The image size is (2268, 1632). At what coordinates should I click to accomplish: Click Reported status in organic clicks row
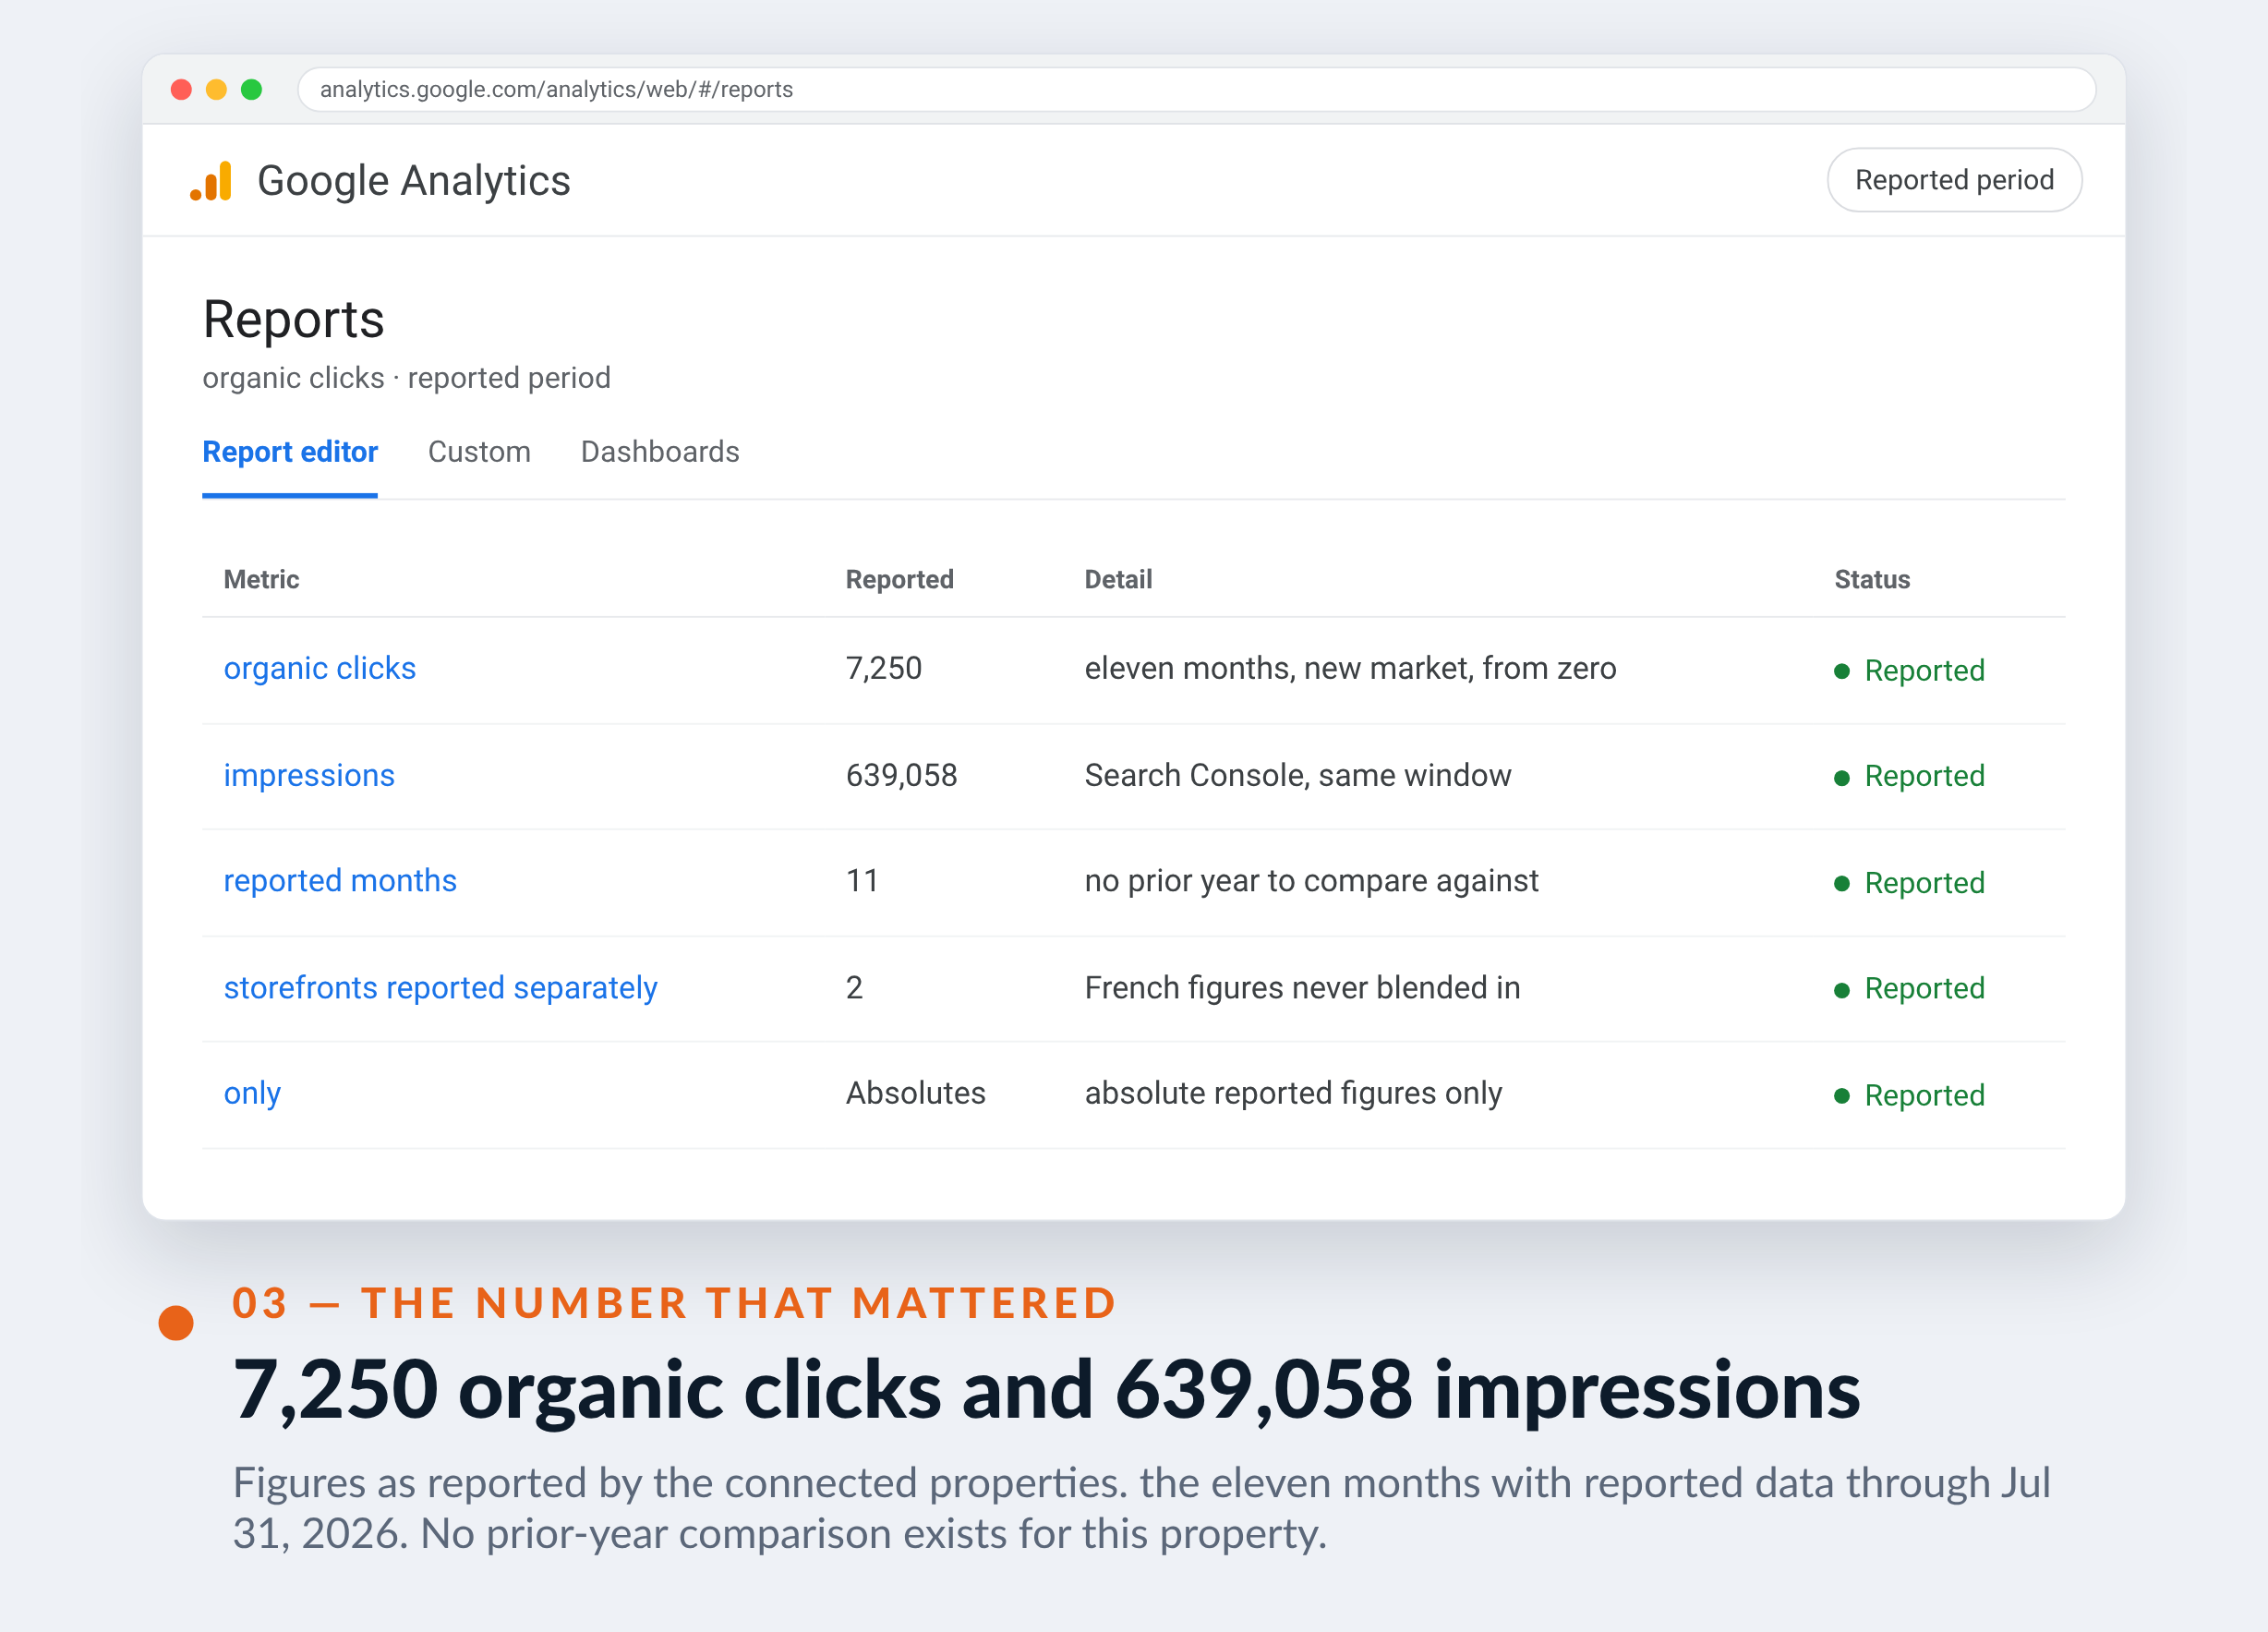click(x=1909, y=671)
